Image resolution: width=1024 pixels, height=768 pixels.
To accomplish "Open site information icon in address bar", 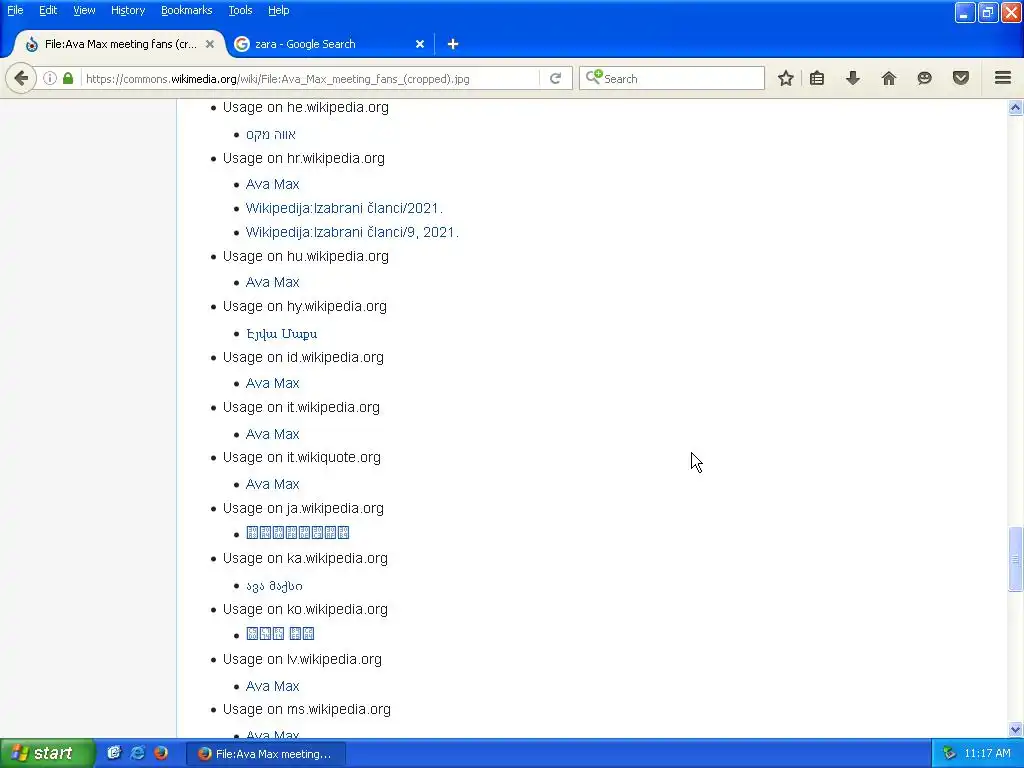I will coord(50,78).
